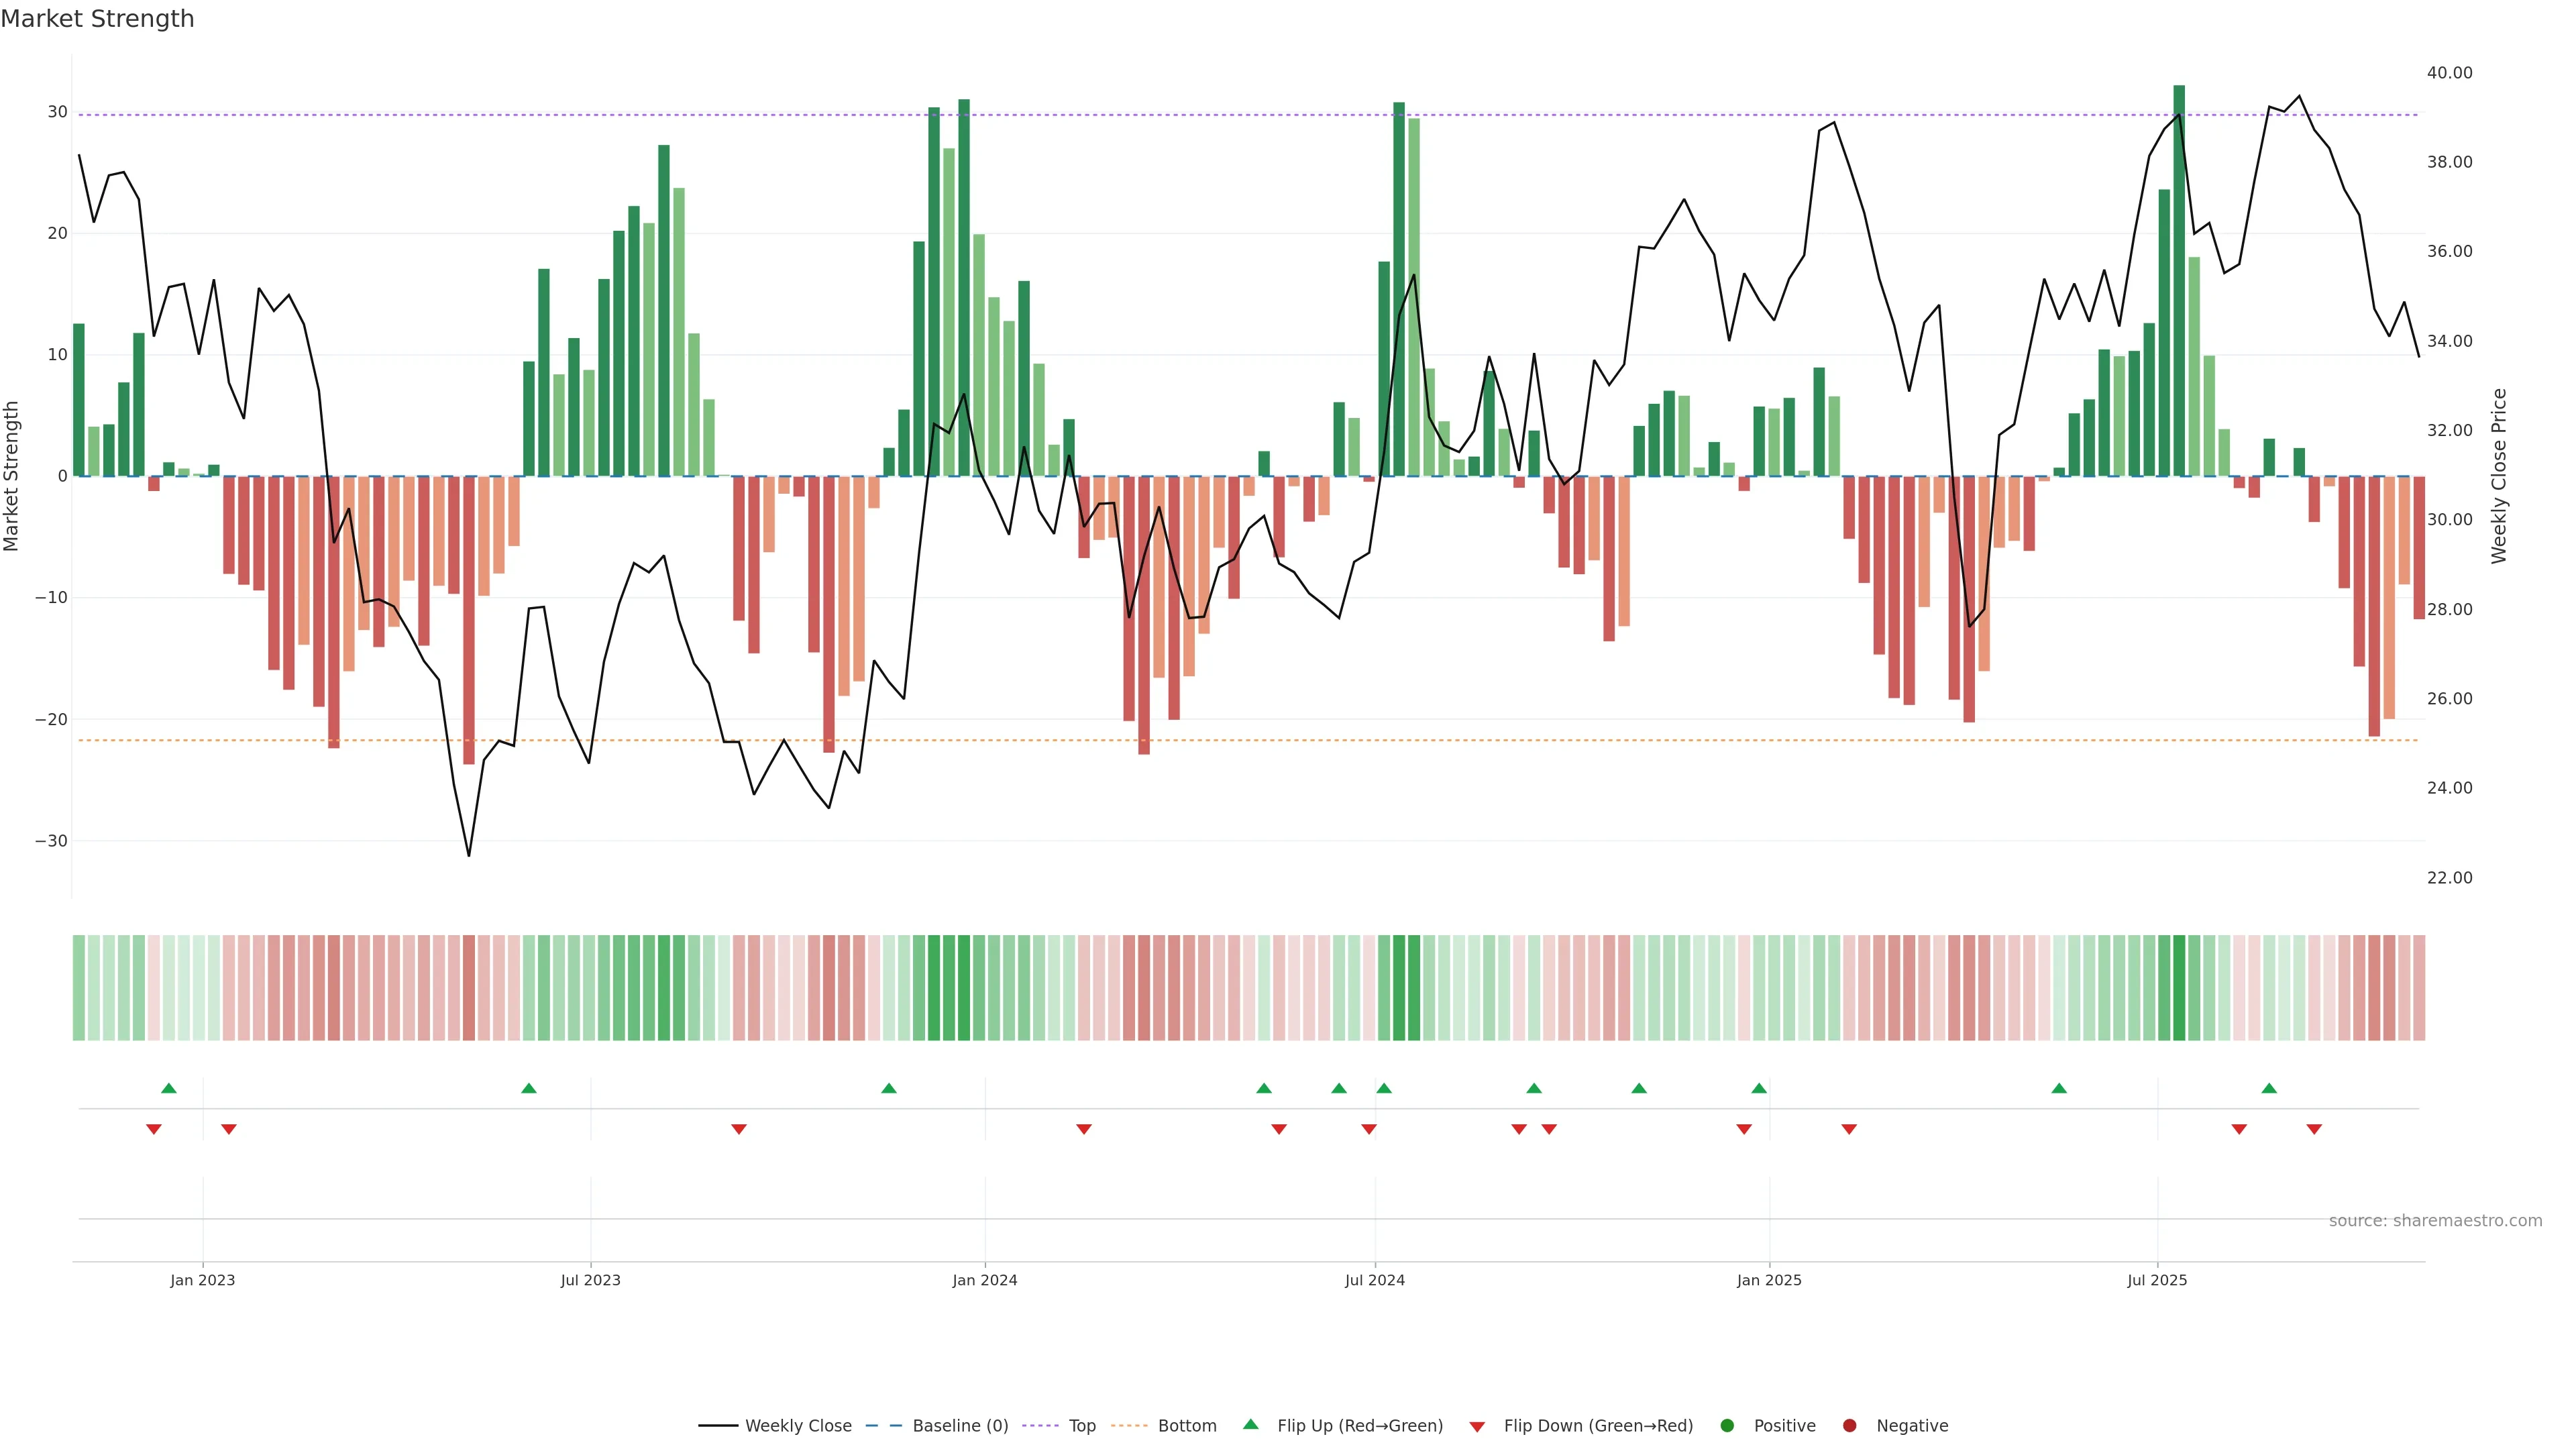Viewport: 2576px width, 1449px height.
Task: Click the 40.00 right axis tick label
Action: 2449,73
